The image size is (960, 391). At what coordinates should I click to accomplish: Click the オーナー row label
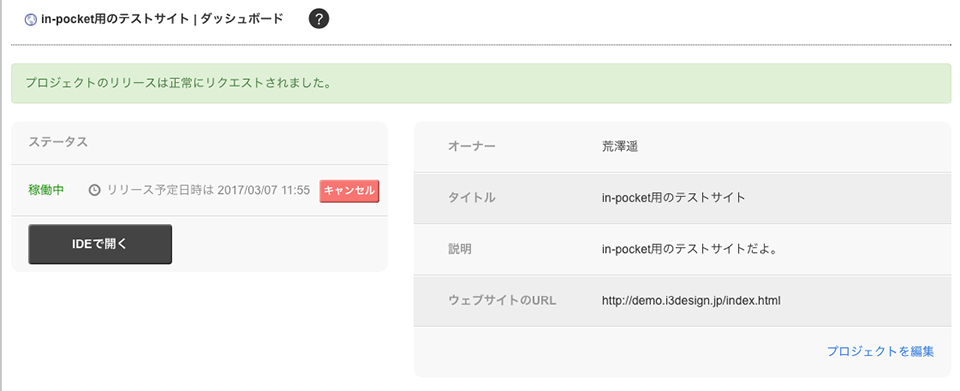pyautogui.click(x=471, y=146)
